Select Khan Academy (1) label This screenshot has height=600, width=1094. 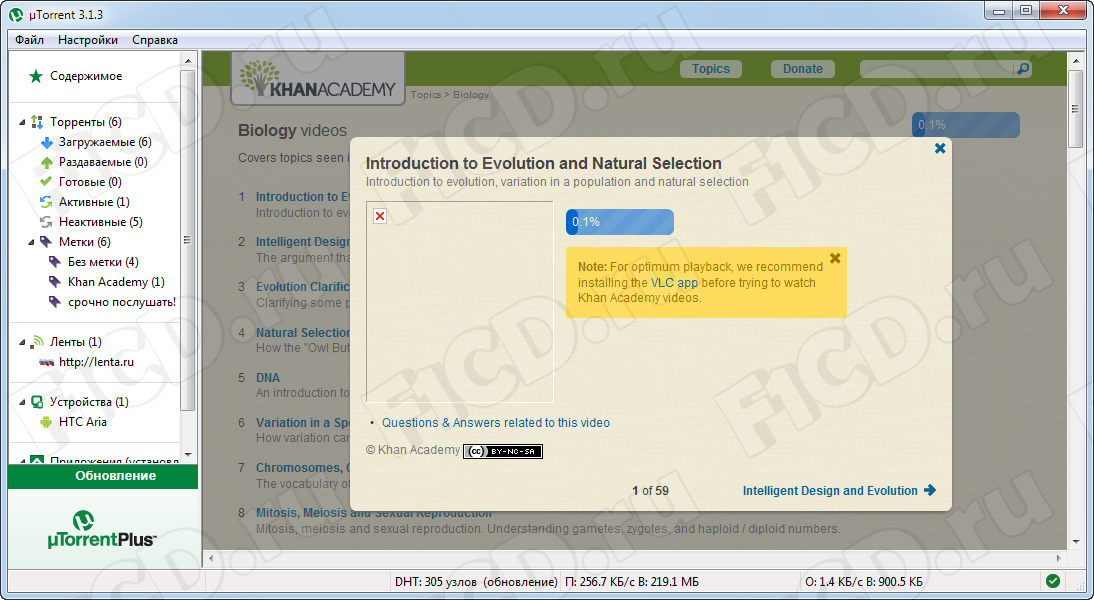[117, 282]
